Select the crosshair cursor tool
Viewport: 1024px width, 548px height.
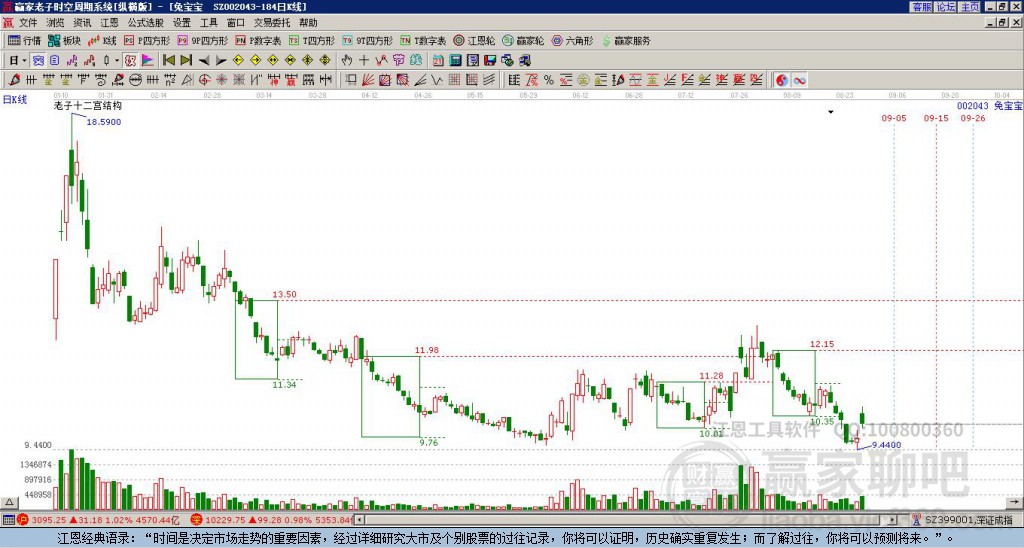point(364,60)
